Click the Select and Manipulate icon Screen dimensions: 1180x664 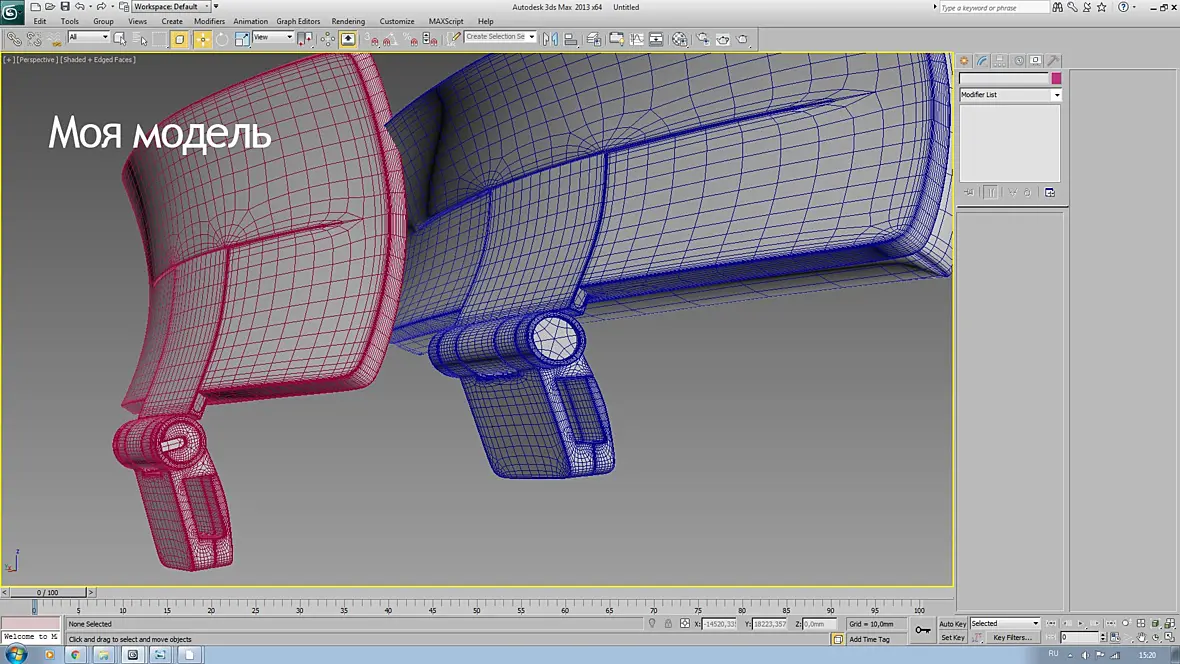coord(327,39)
